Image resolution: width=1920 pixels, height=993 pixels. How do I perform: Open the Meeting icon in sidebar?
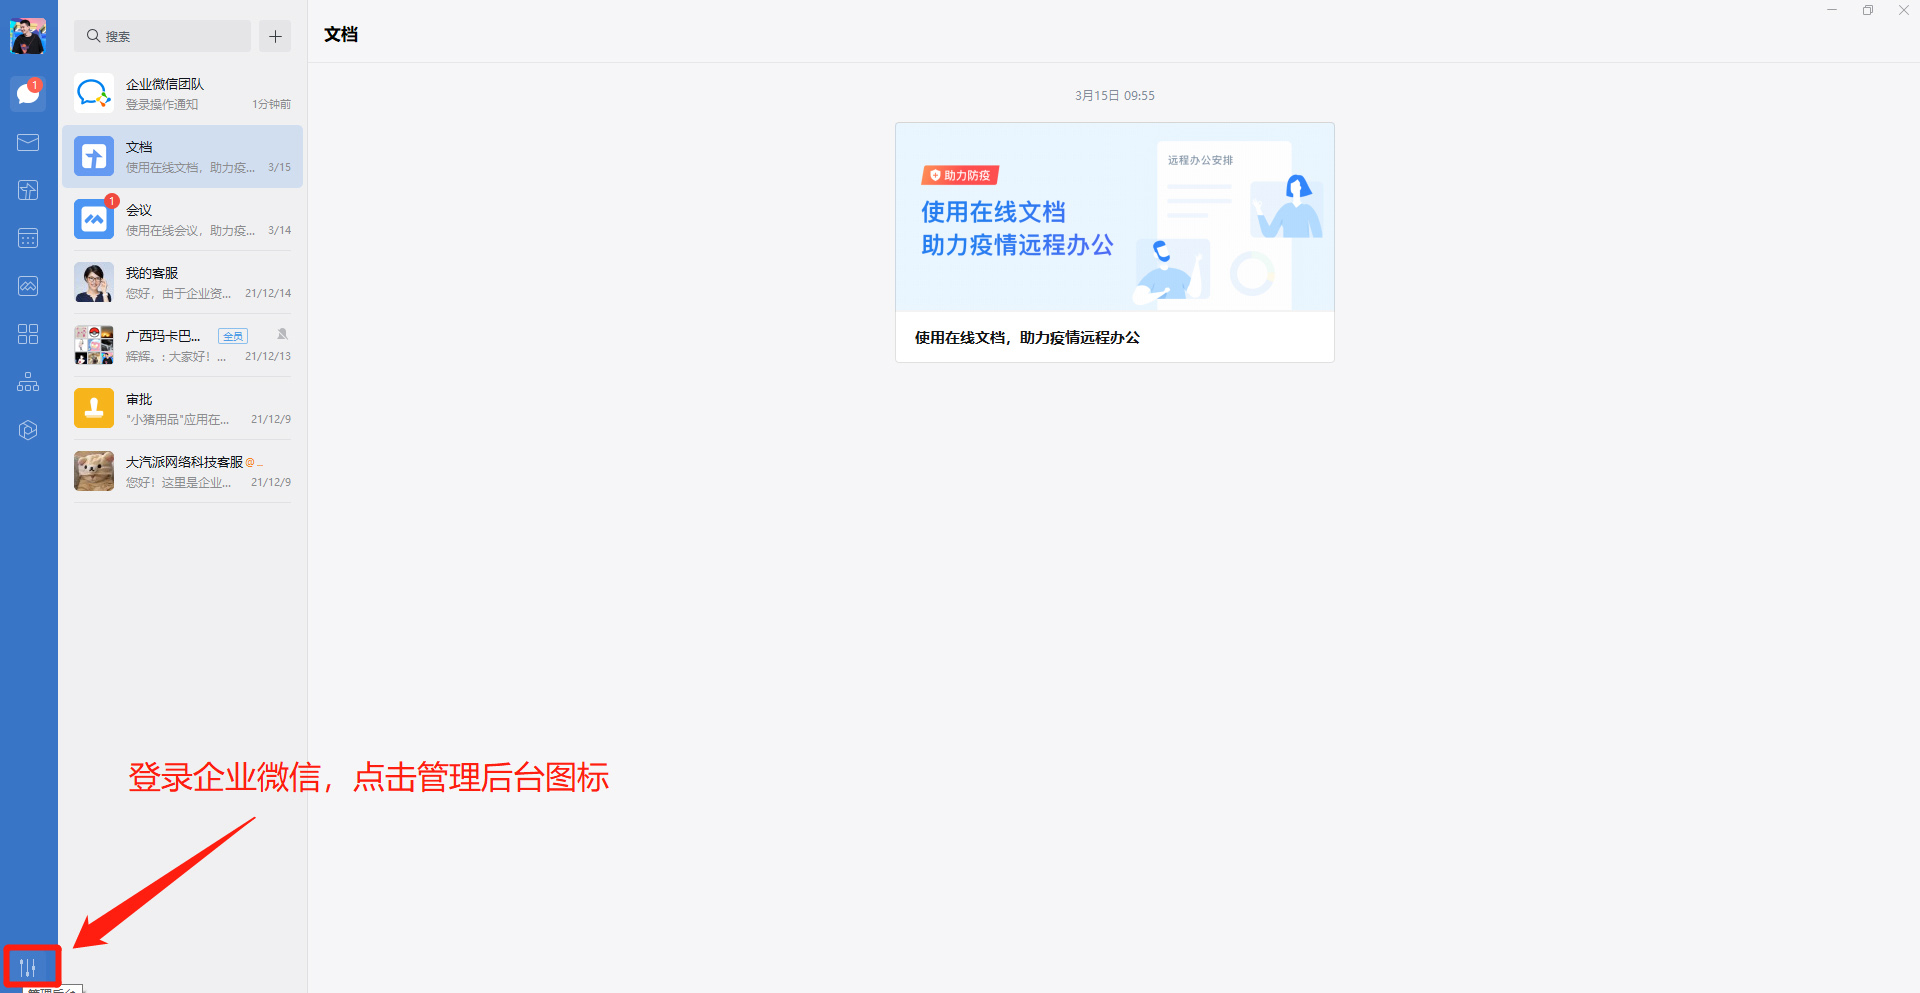point(28,286)
